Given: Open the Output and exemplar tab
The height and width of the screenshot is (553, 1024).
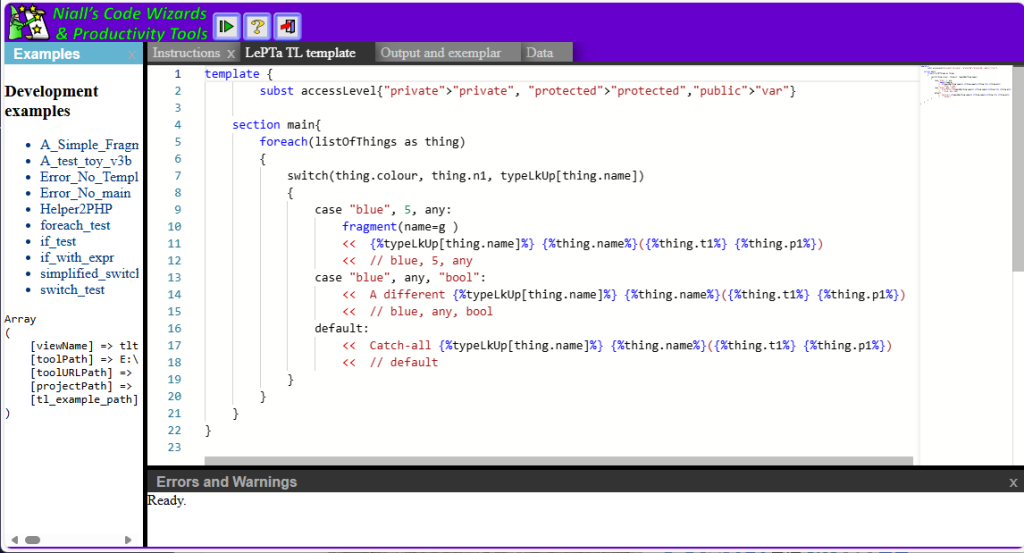Looking at the screenshot, I should [x=441, y=53].
